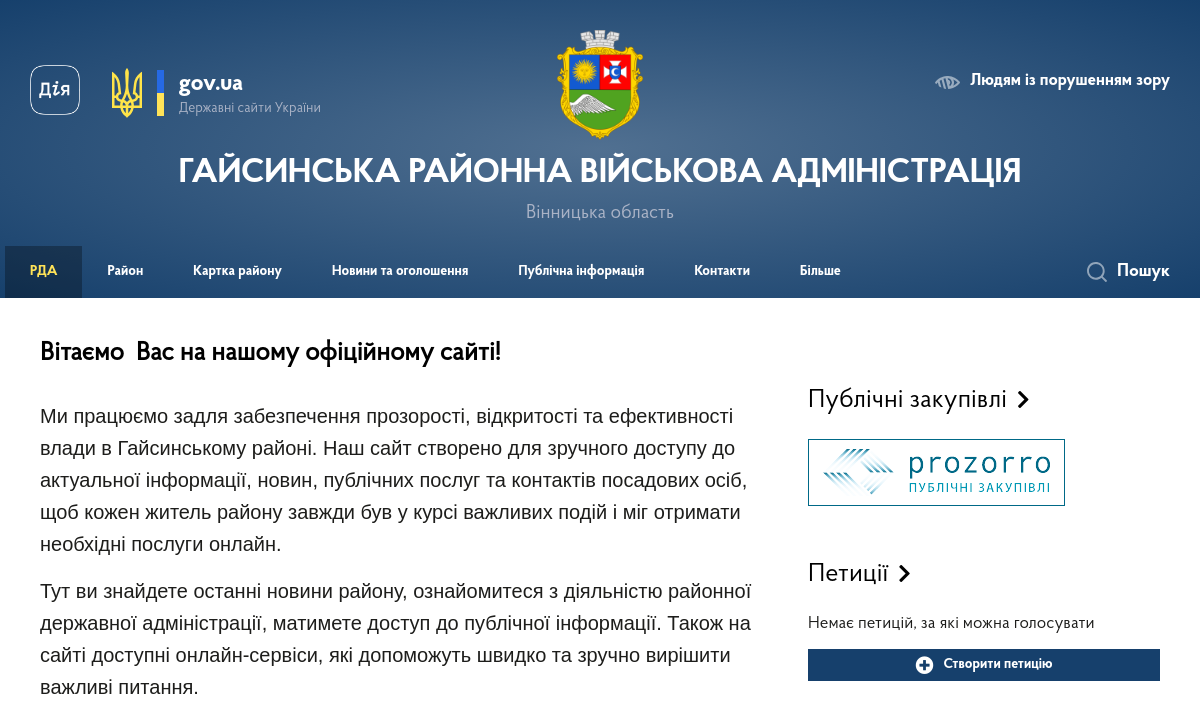Click the paragraph starting Тут ви знайдете

pyautogui.click(x=396, y=639)
